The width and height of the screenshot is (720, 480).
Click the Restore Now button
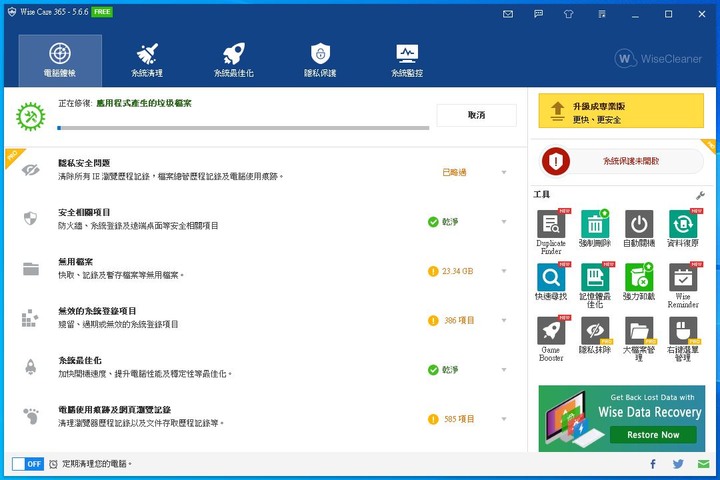click(x=653, y=435)
